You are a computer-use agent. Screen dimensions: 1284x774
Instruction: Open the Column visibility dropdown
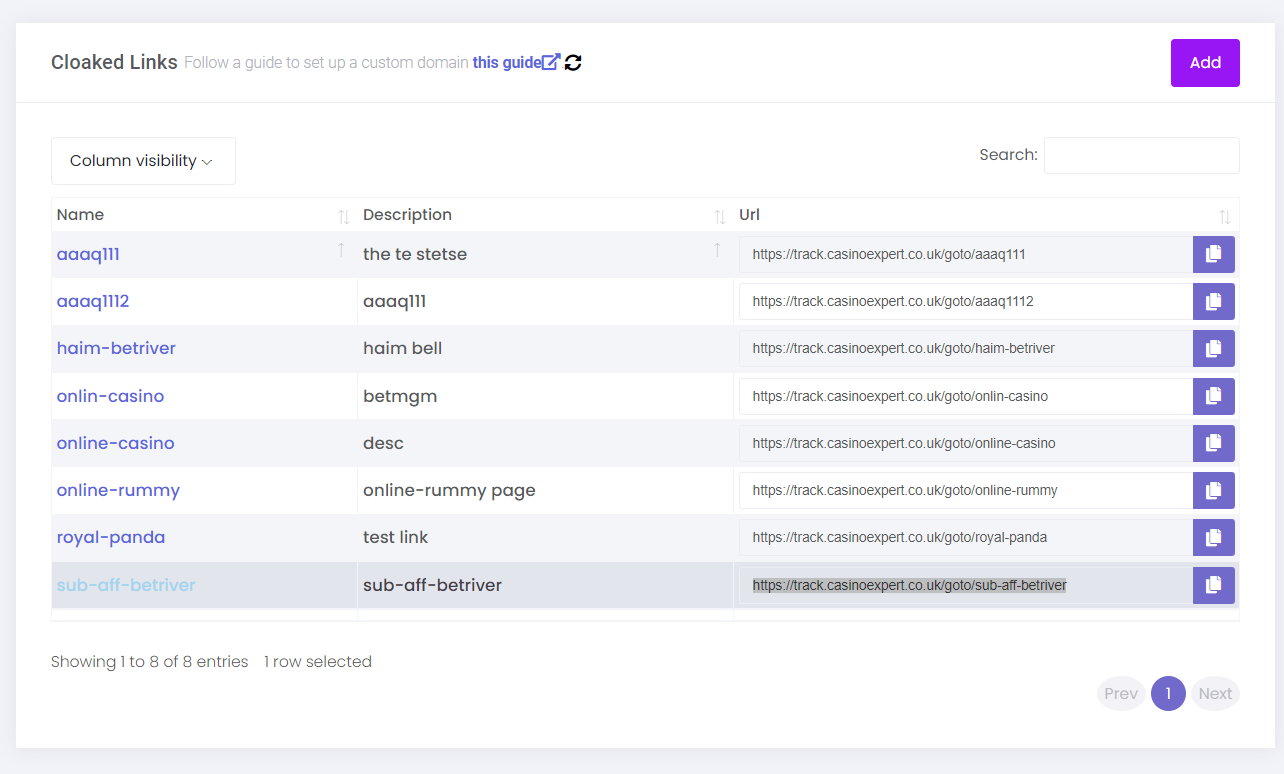tap(143, 161)
